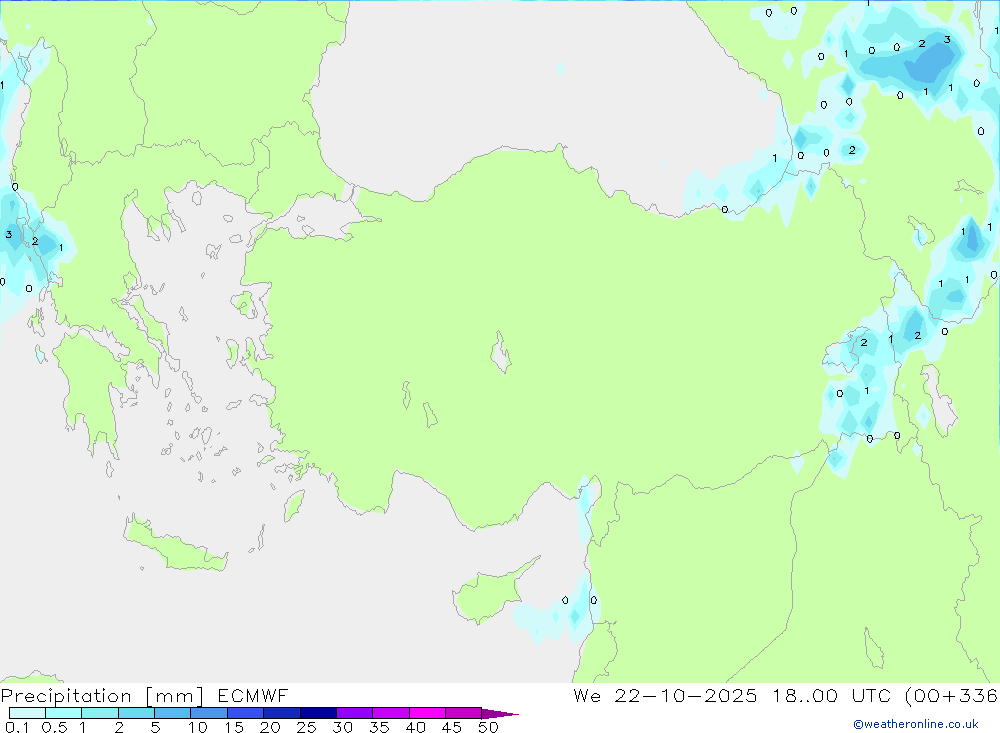1000x733 pixels.
Task: Select the 25–30 mm navy legend swatch
Action: click(x=318, y=713)
